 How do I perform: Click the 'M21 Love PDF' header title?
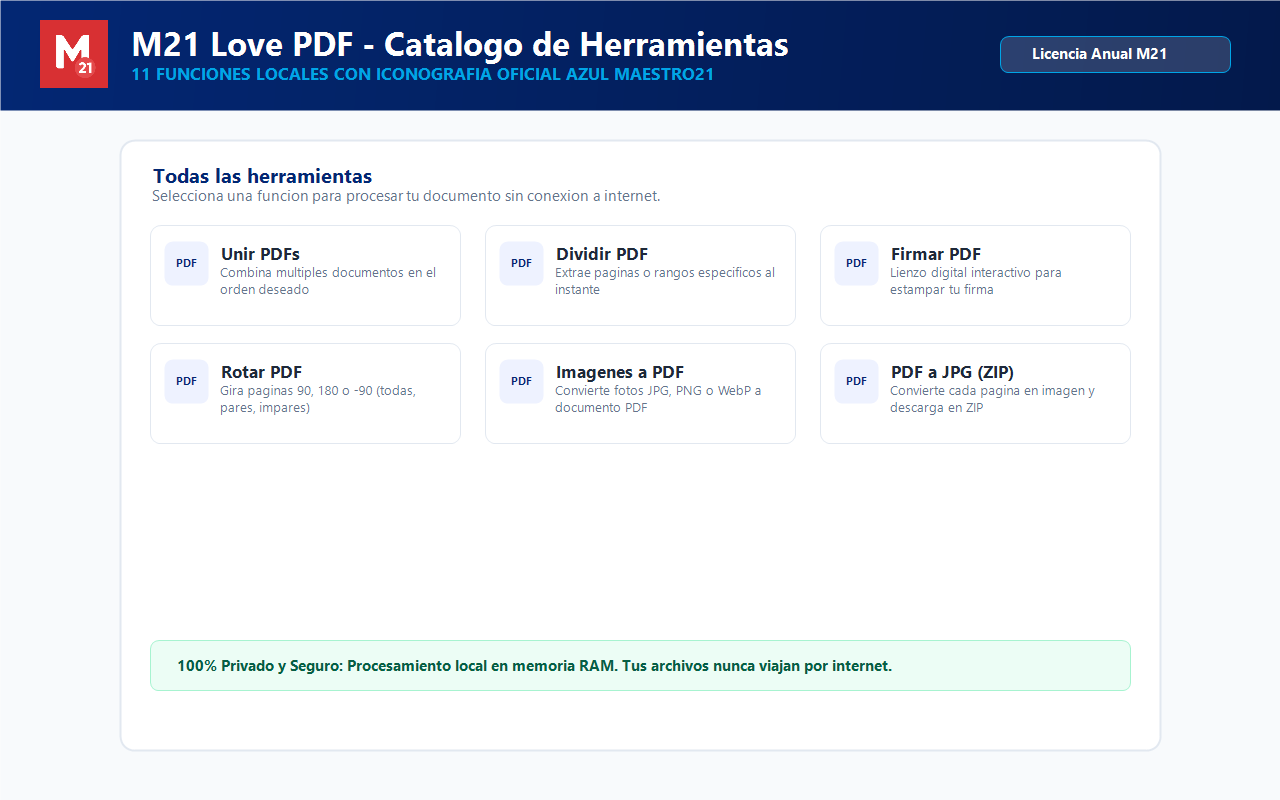[x=460, y=44]
